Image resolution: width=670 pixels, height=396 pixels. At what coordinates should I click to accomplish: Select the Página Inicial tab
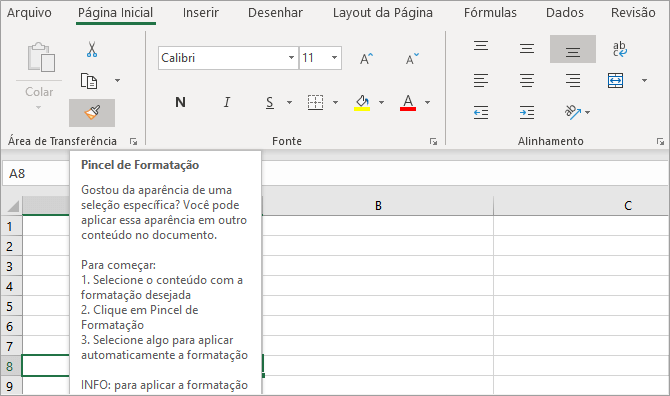coord(115,13)
